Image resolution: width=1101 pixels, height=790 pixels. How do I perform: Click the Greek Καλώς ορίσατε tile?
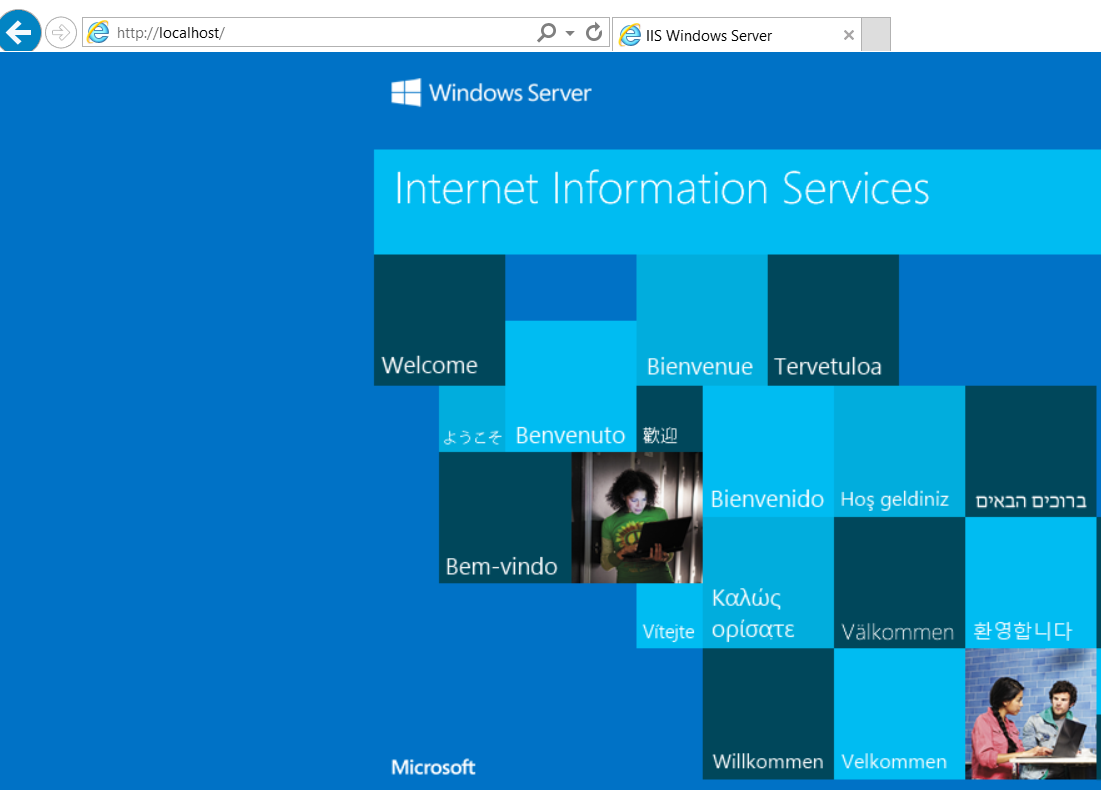(x=768, y=583)
